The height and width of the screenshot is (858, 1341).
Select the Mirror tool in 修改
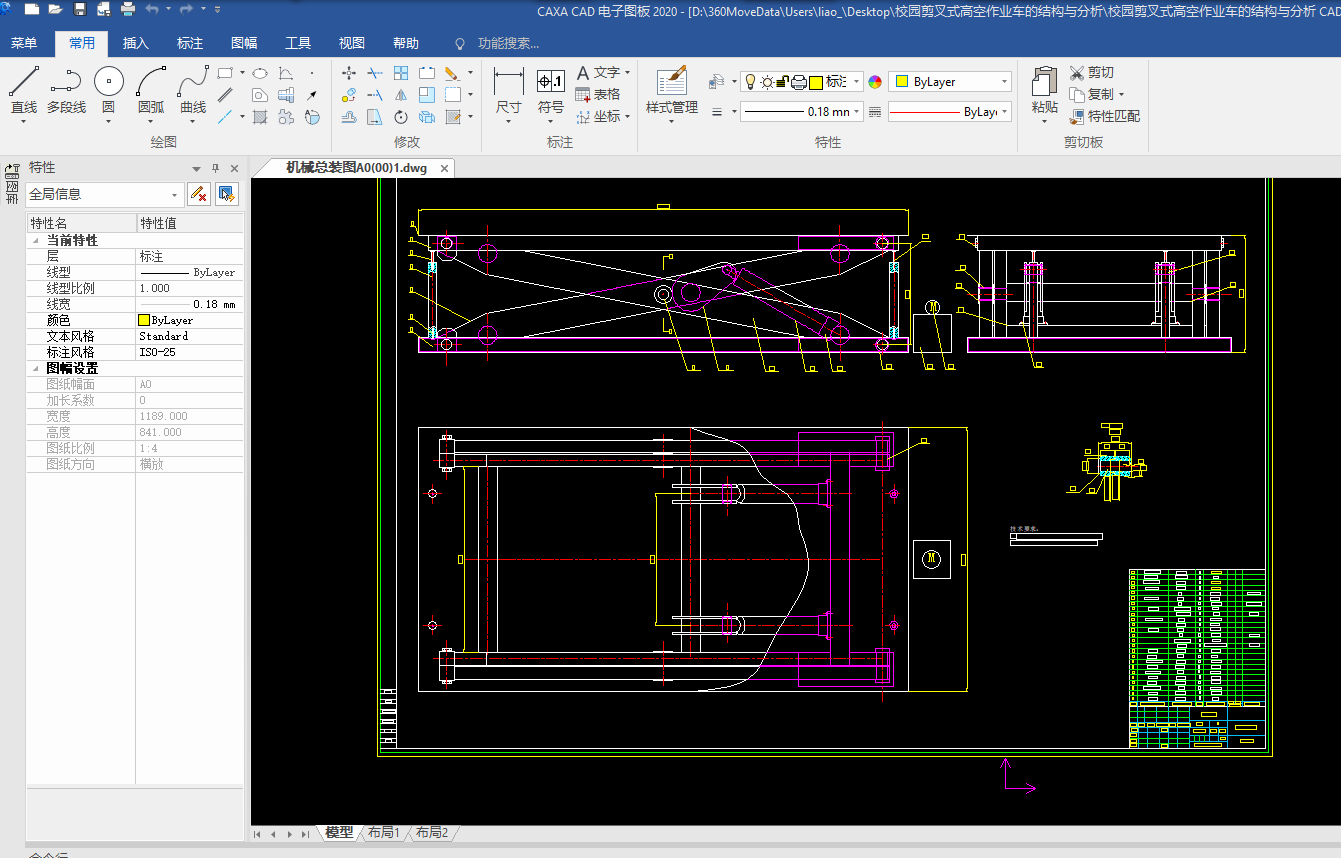[401, 95]
